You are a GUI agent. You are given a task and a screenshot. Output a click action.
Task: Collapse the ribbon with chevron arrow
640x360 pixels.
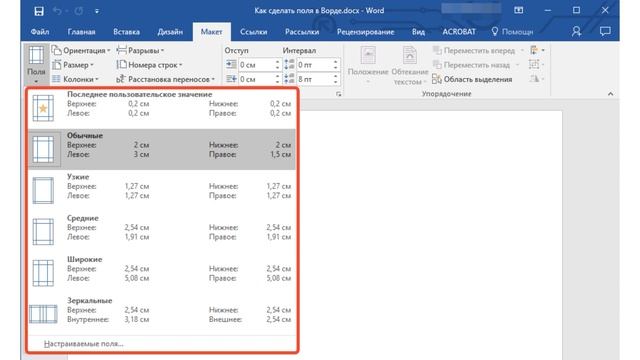[610, 94]
